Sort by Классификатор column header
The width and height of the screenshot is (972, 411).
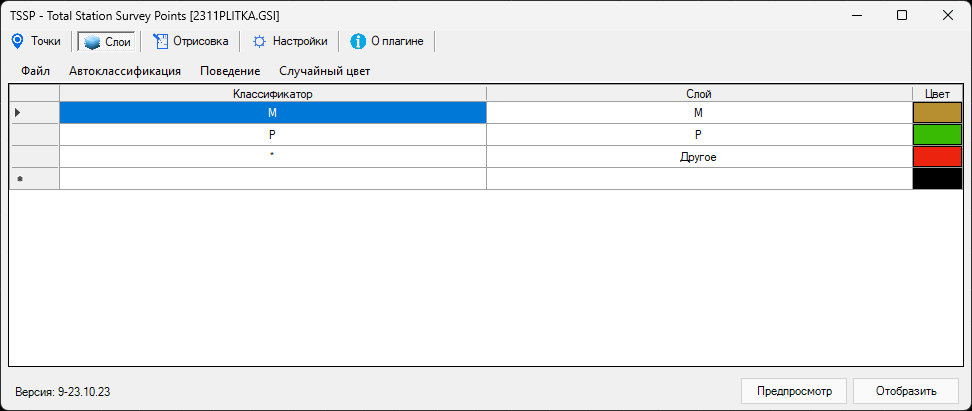point(273,93)
